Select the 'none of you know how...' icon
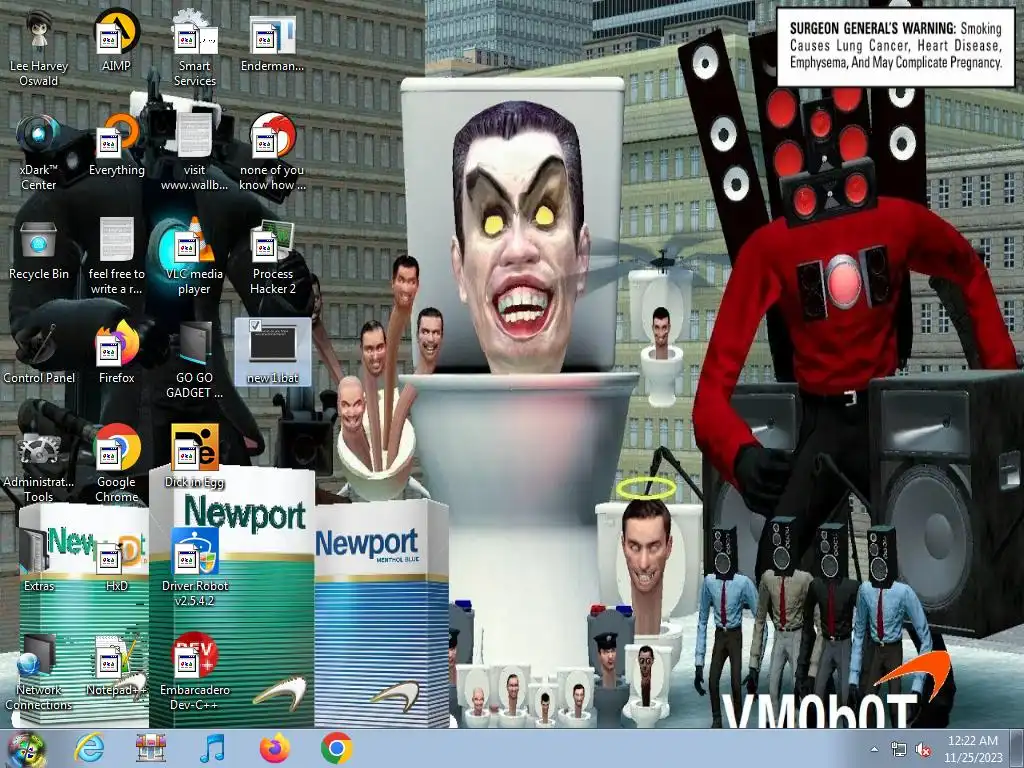This screenshot has width=1024, height=768. coord(272,153)
